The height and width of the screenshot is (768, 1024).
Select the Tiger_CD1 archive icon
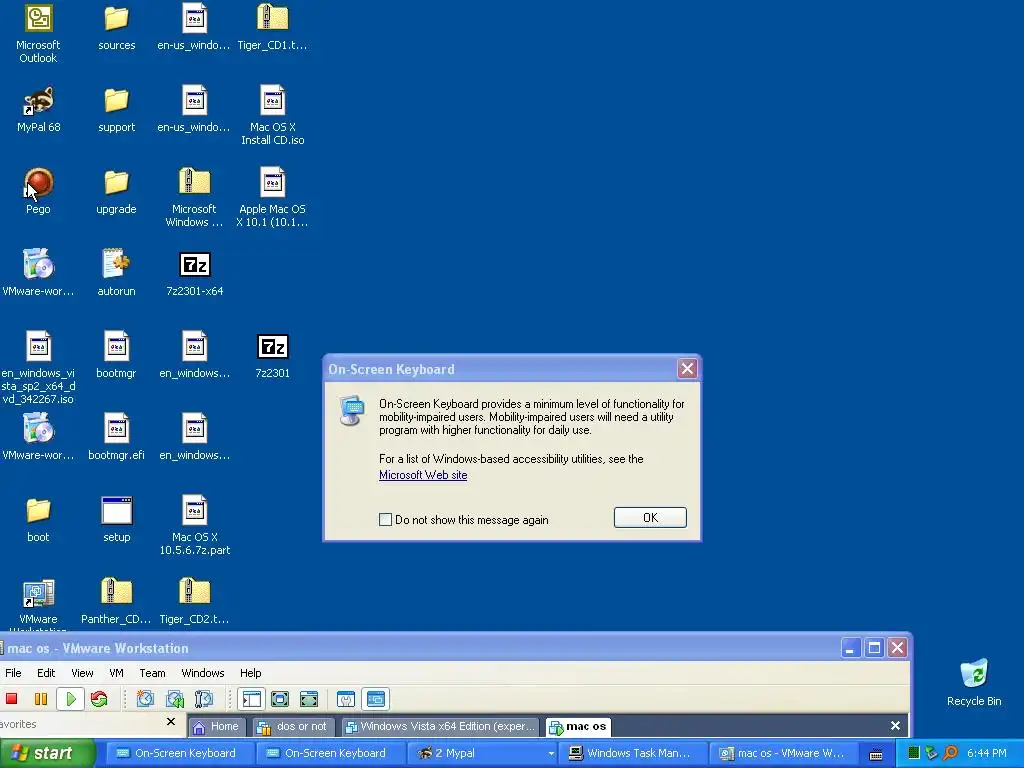(272, 27)
